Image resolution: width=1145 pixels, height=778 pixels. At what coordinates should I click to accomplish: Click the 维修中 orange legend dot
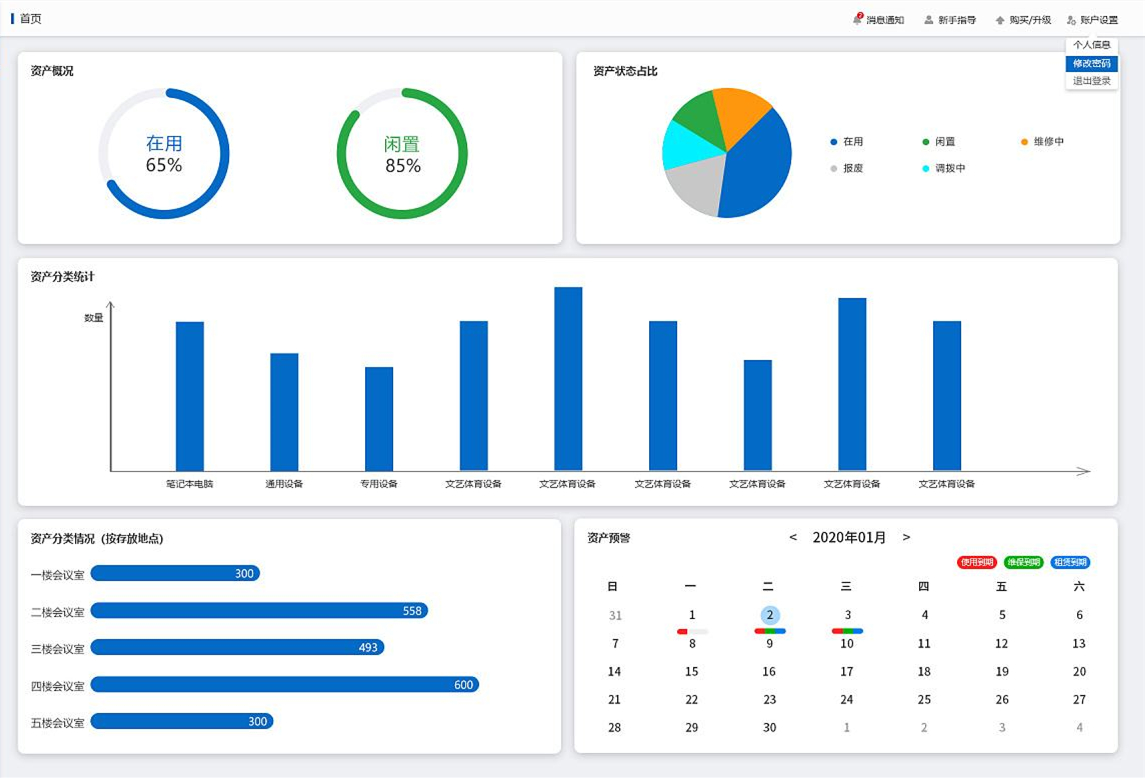tap(1024, 142)
